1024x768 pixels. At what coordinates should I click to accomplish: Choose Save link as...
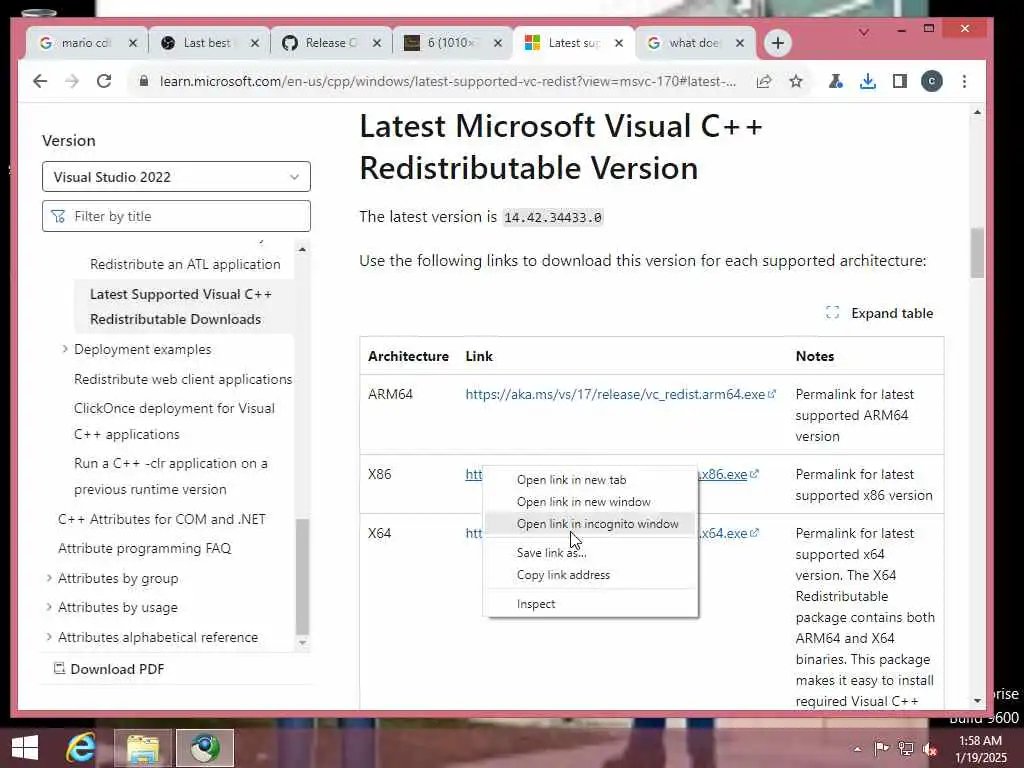tap(591, 553)
